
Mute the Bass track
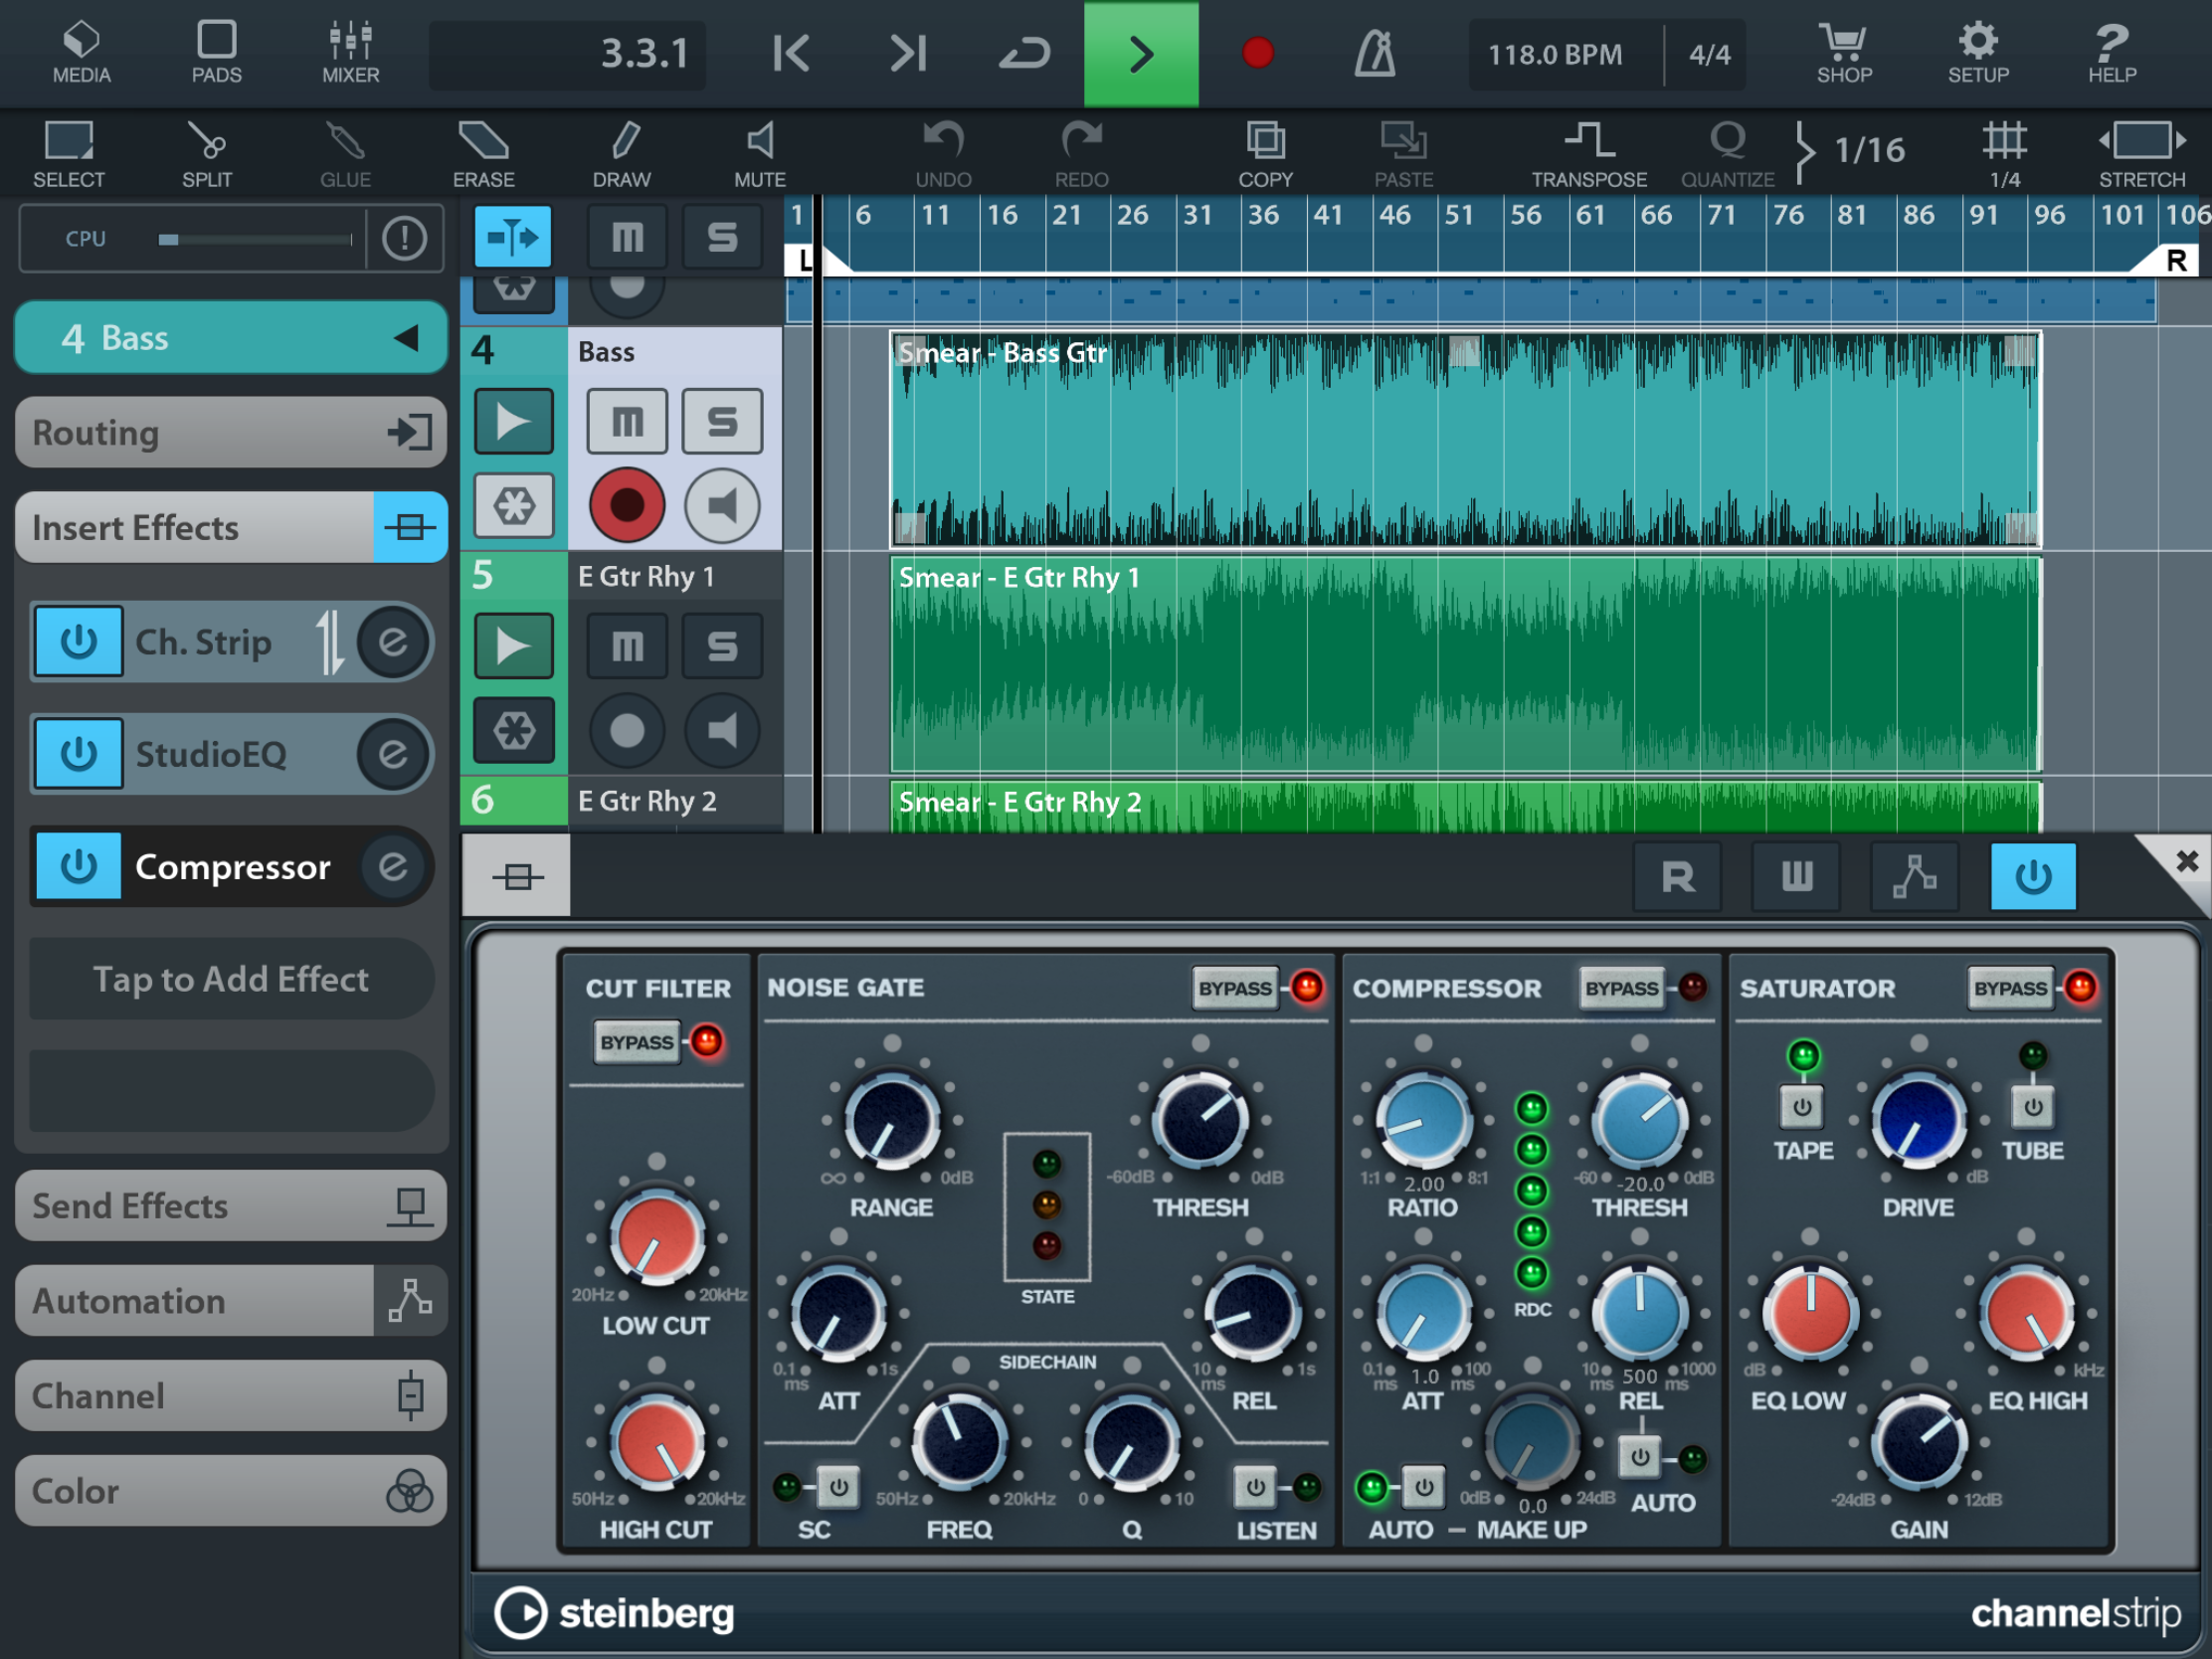[x=627, y=421]
